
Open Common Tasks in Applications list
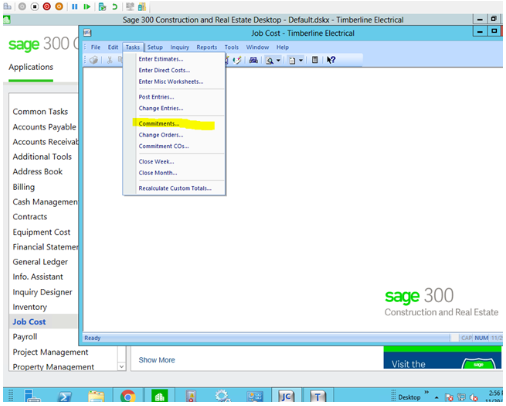pos(40,111)
